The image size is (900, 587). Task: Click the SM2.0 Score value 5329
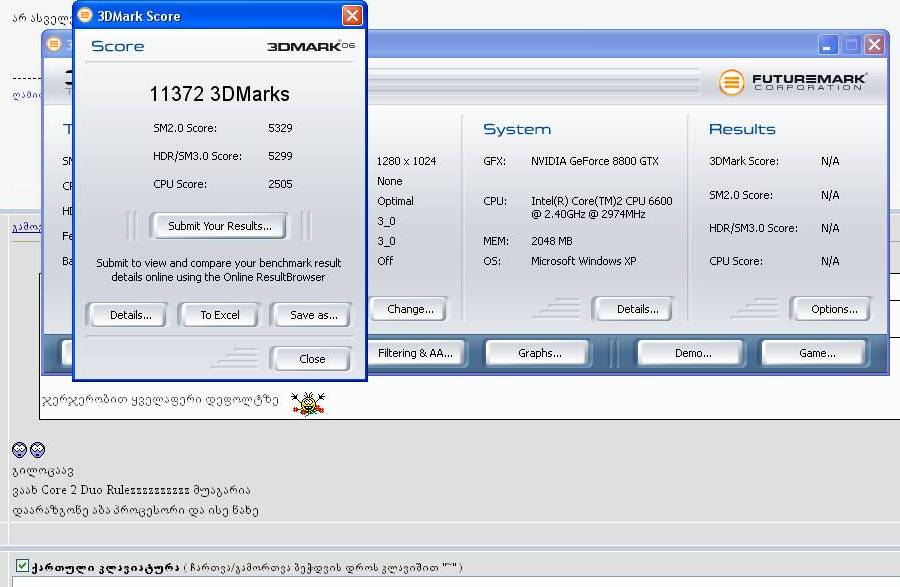pos(280,128)
